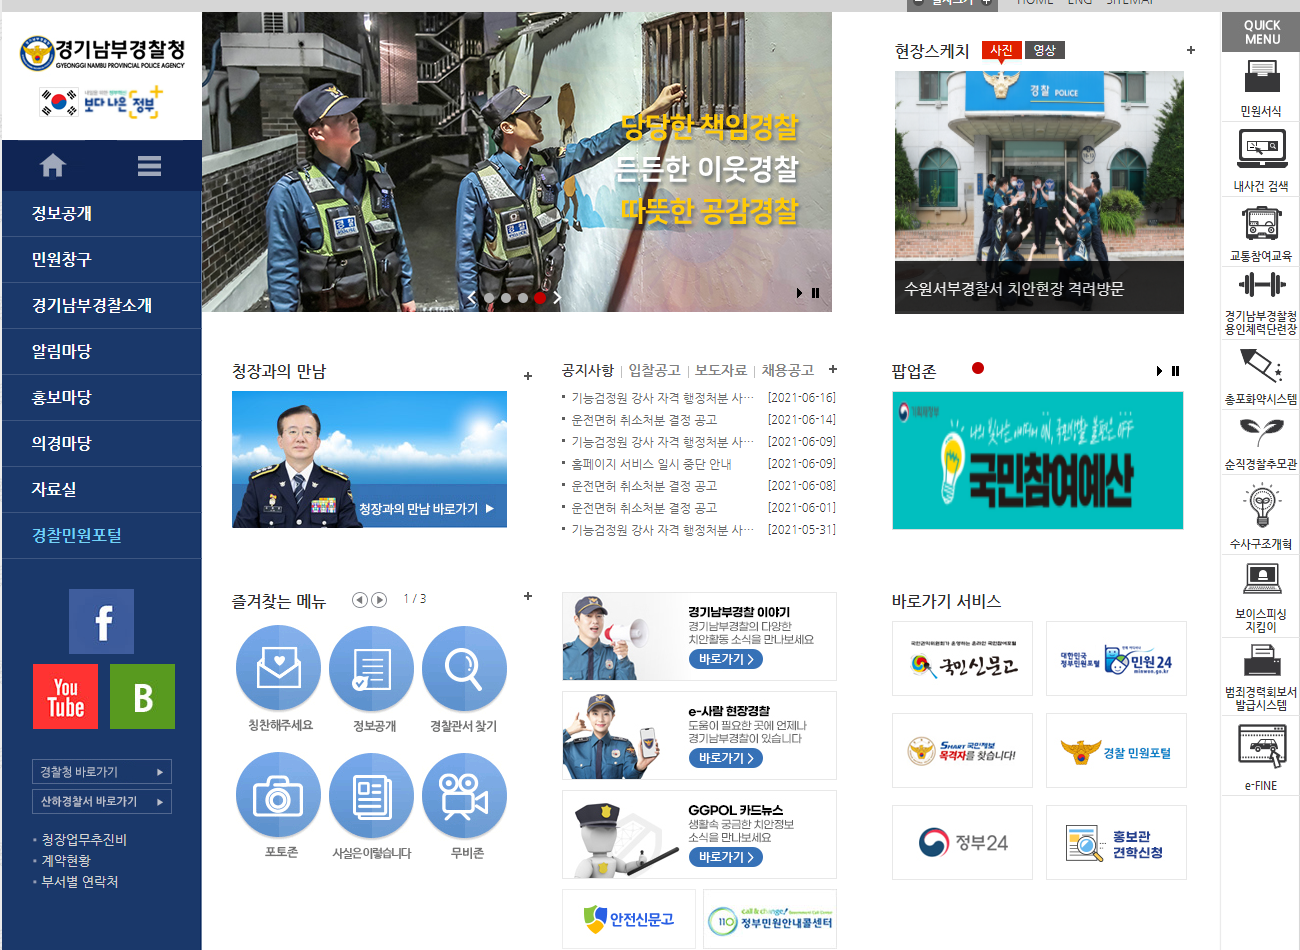Viewport: 1300px width, 950px height.
Task: Select the third banner slide dot
Action: (523, 297)
